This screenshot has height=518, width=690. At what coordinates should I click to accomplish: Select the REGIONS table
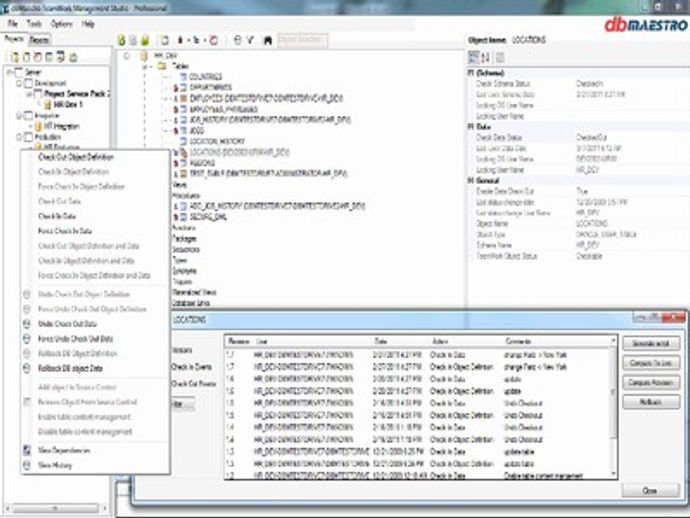point(202,163)
